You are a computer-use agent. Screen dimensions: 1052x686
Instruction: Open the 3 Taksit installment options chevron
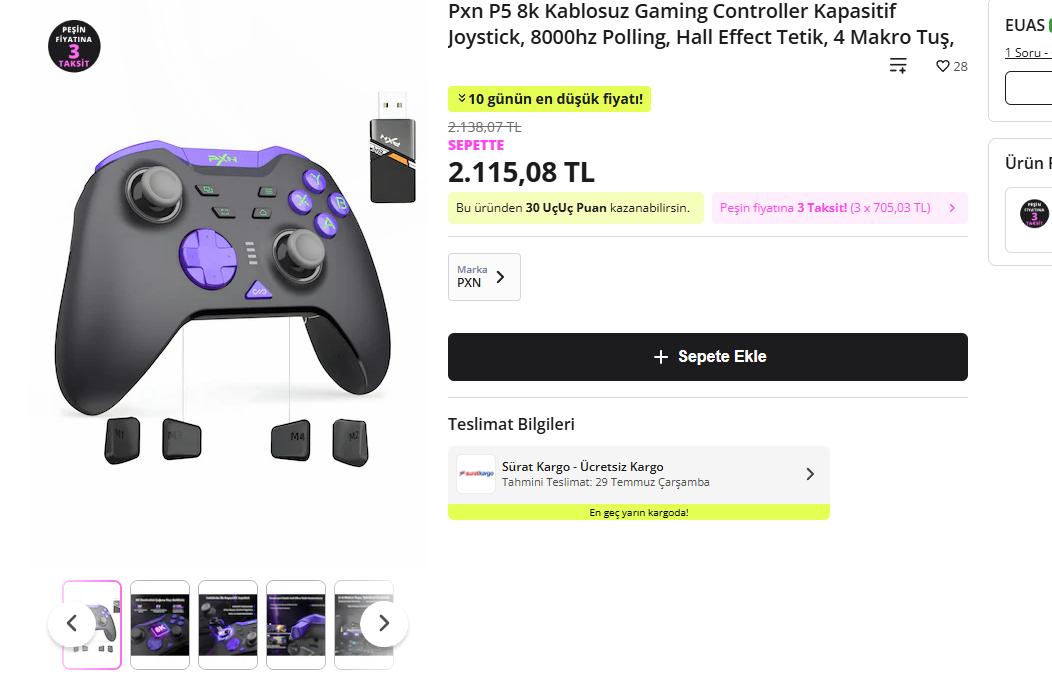(x=952, y=208)
